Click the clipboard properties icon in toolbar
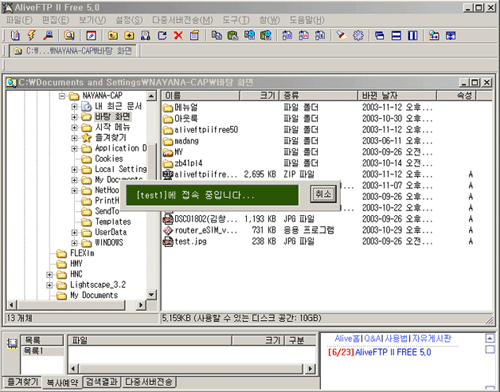 194,35
